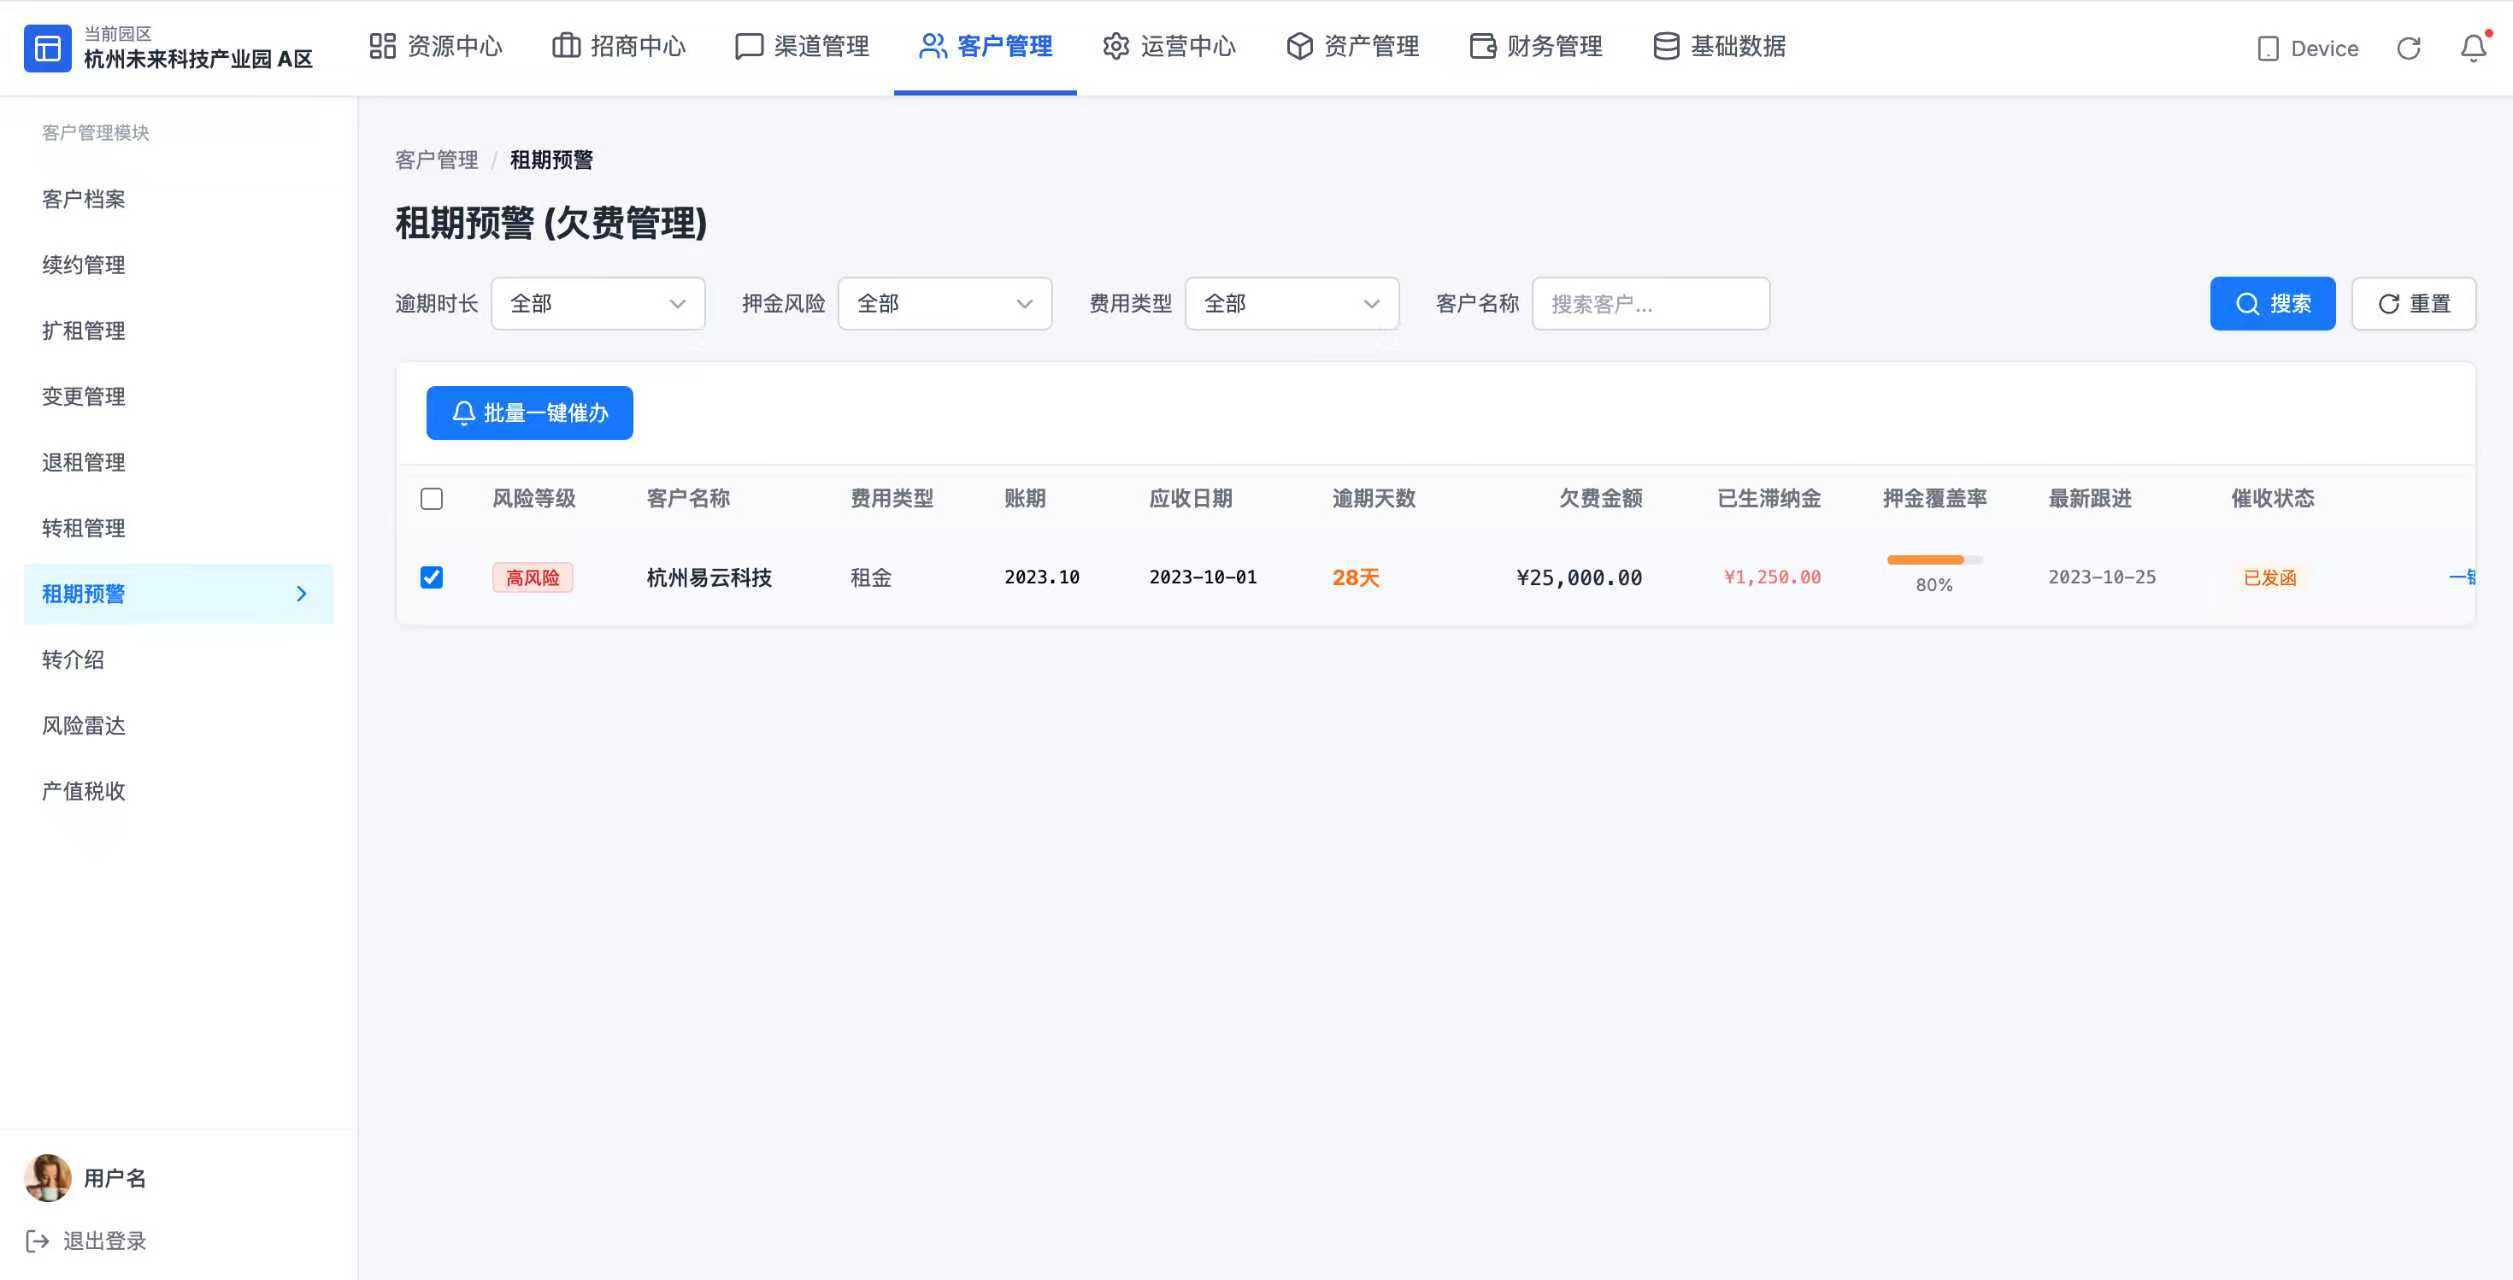Open 招商中心 via its briefcase icon
This screenshot has height=1280, width=2513.
point(566,46)
